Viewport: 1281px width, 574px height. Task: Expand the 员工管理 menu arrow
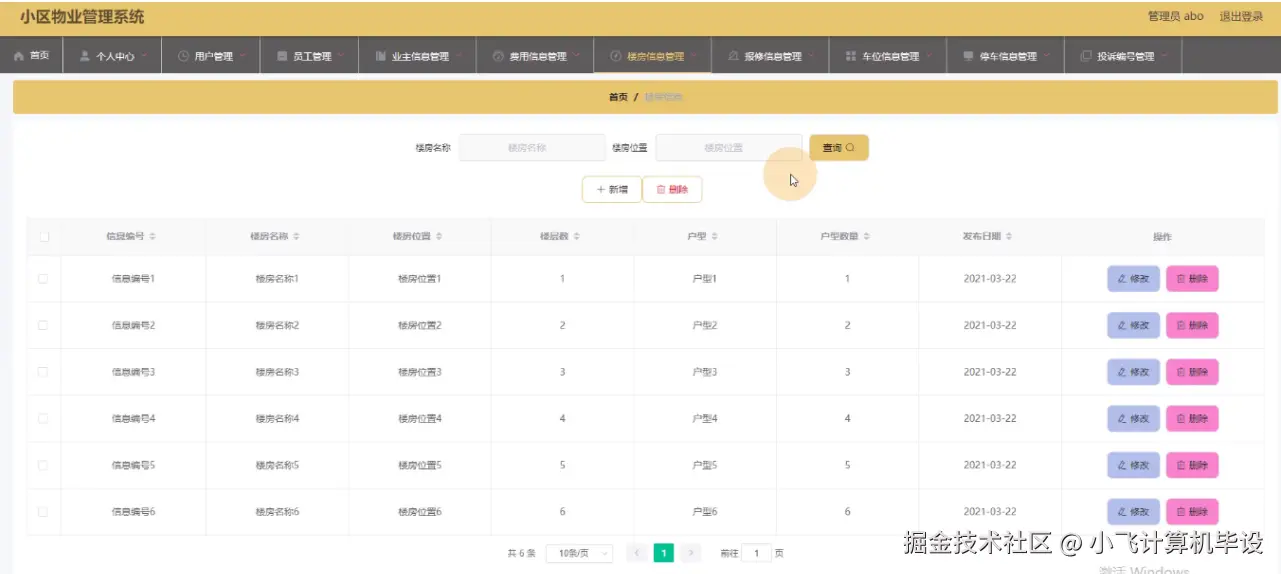pos(342,56)
